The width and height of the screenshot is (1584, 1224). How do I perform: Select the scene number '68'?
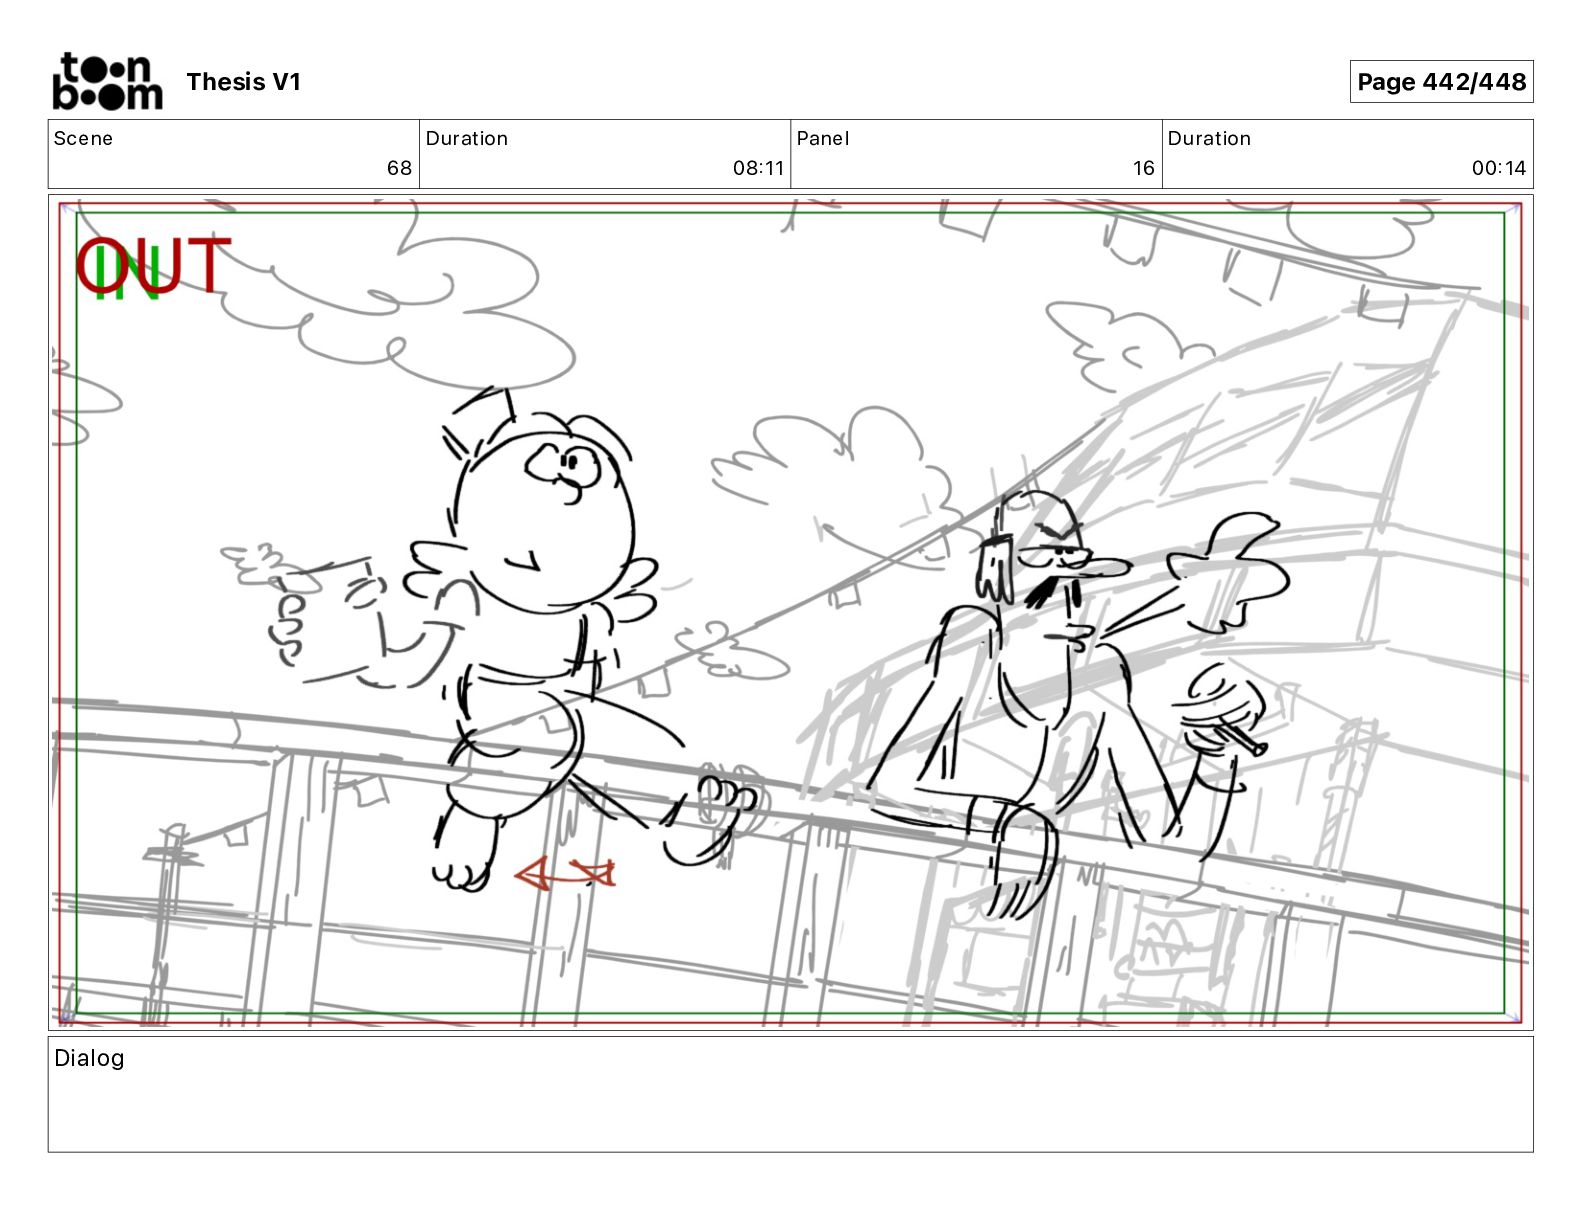(399, 168)
